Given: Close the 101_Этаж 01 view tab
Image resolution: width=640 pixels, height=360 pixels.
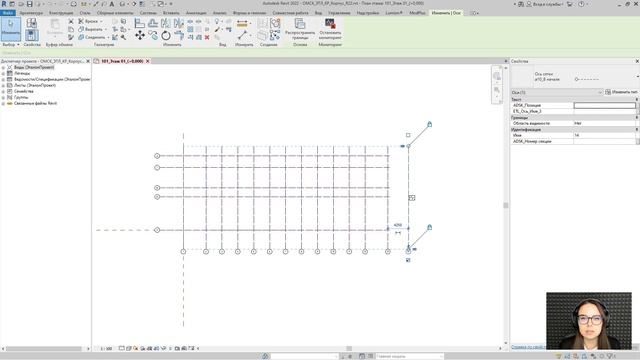Looking at the screenshot, I should point(148,61).
